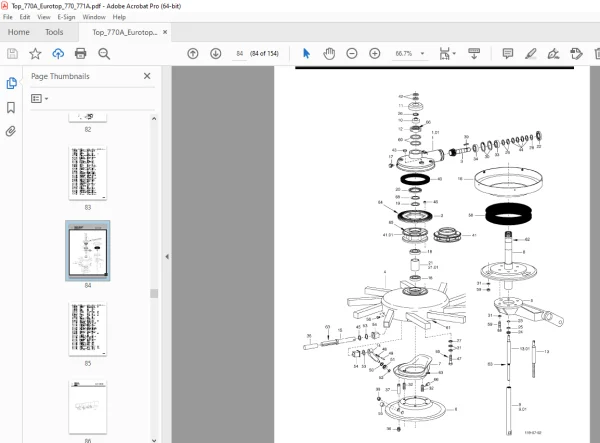Expand the thumbnail options menu
The width and height of the screenshot is (600, 443).
[x=39, y=99]
